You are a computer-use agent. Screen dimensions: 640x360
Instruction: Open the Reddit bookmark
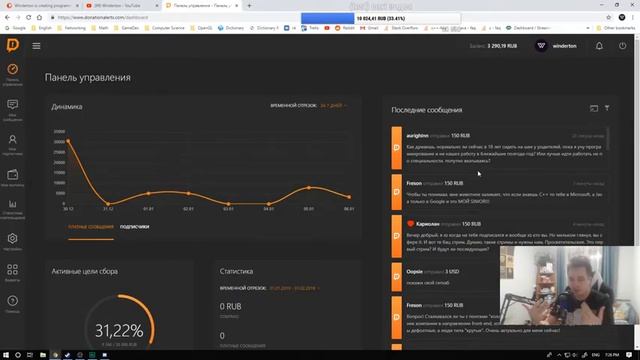345,28
